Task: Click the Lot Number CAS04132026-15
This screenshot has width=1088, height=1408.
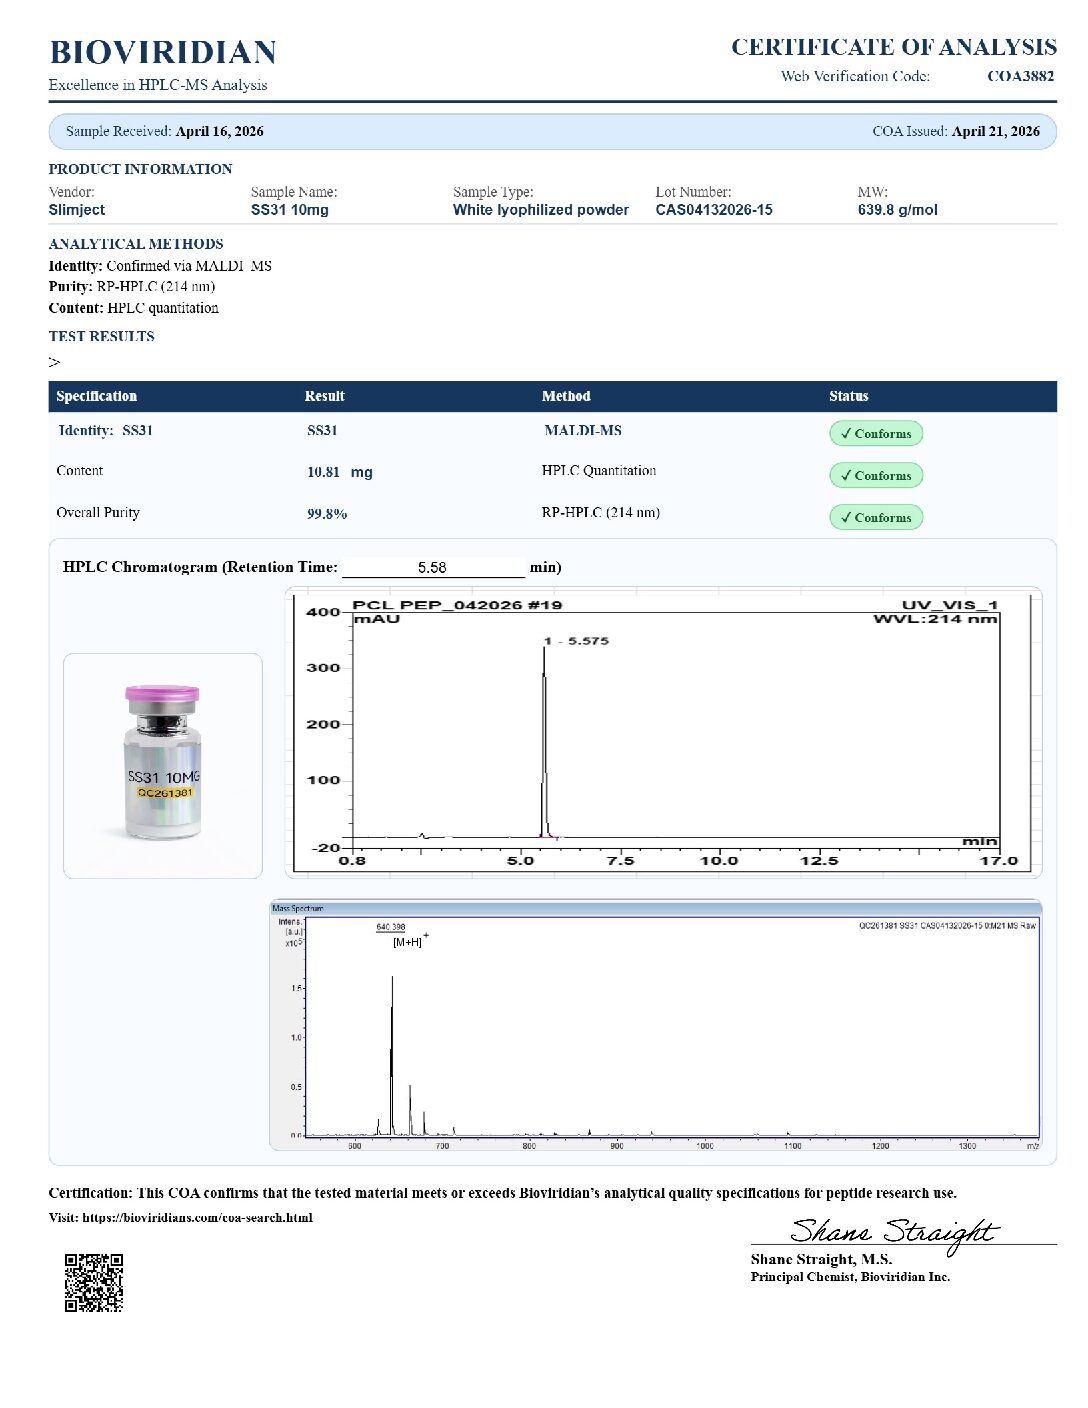Action: pos(714,210)
